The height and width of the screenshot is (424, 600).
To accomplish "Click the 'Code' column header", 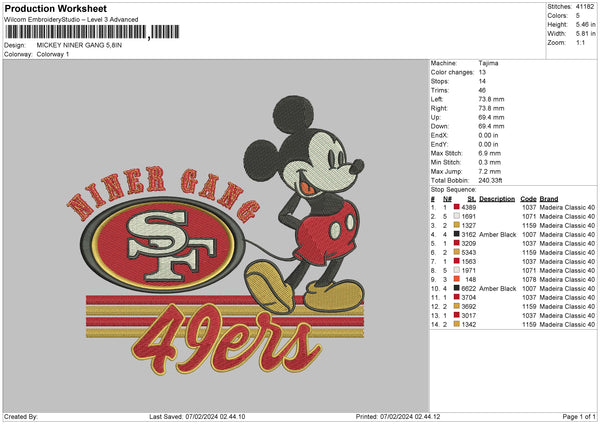I will 528,199.
